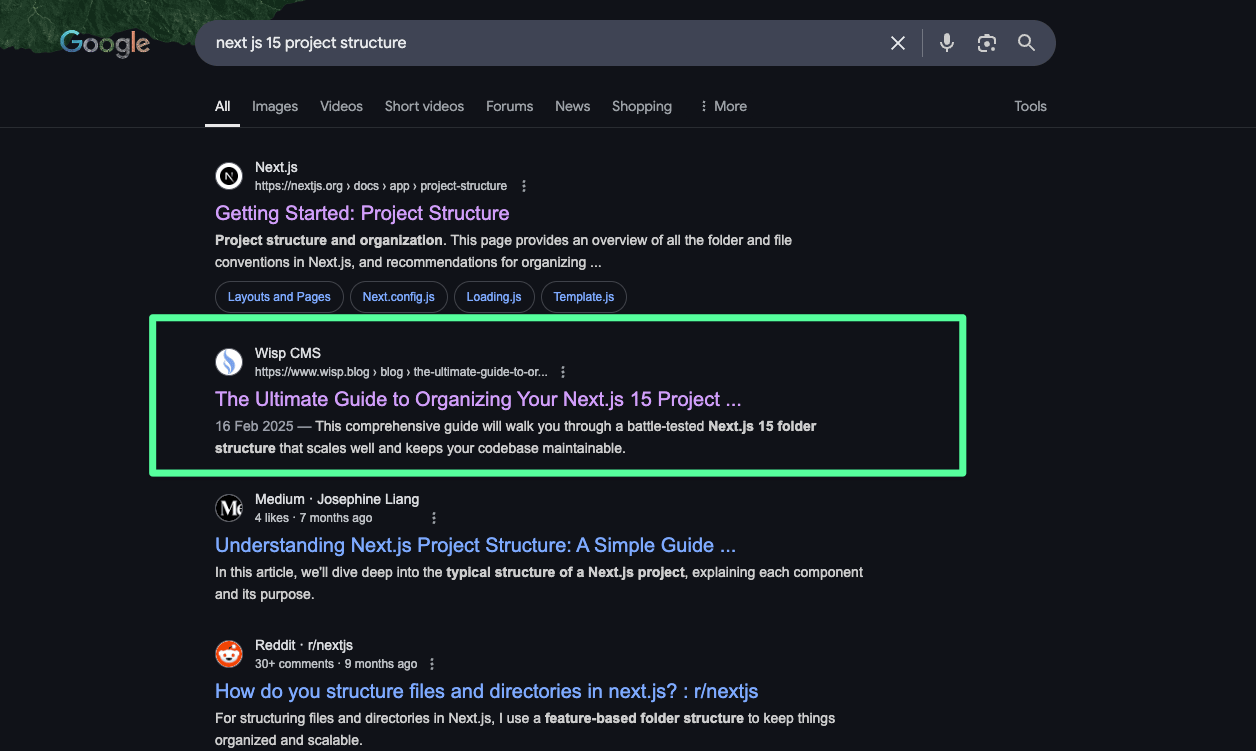Switch to Images tab
Image resolution: width=1256 pixels, height=751 pixels.
pyautogui.click(x=275, y=106)
